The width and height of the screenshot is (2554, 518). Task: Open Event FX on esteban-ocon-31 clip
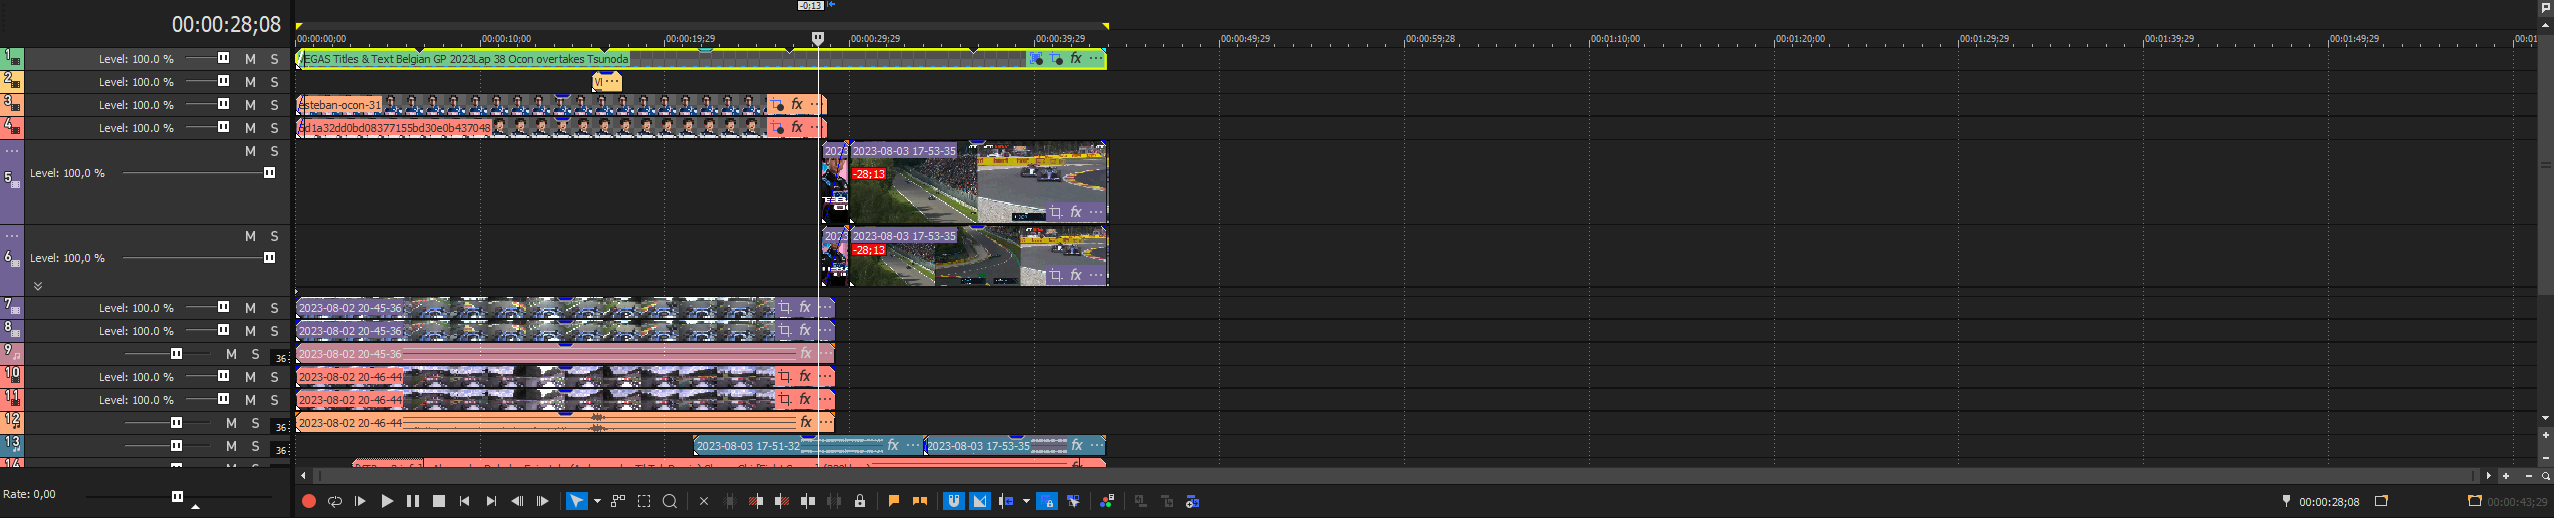click(797, 104)
